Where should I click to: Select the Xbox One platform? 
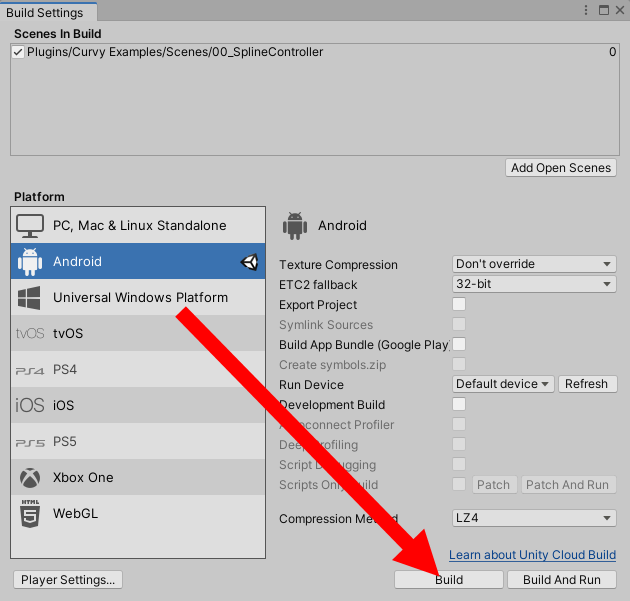(x=138, y=477)
